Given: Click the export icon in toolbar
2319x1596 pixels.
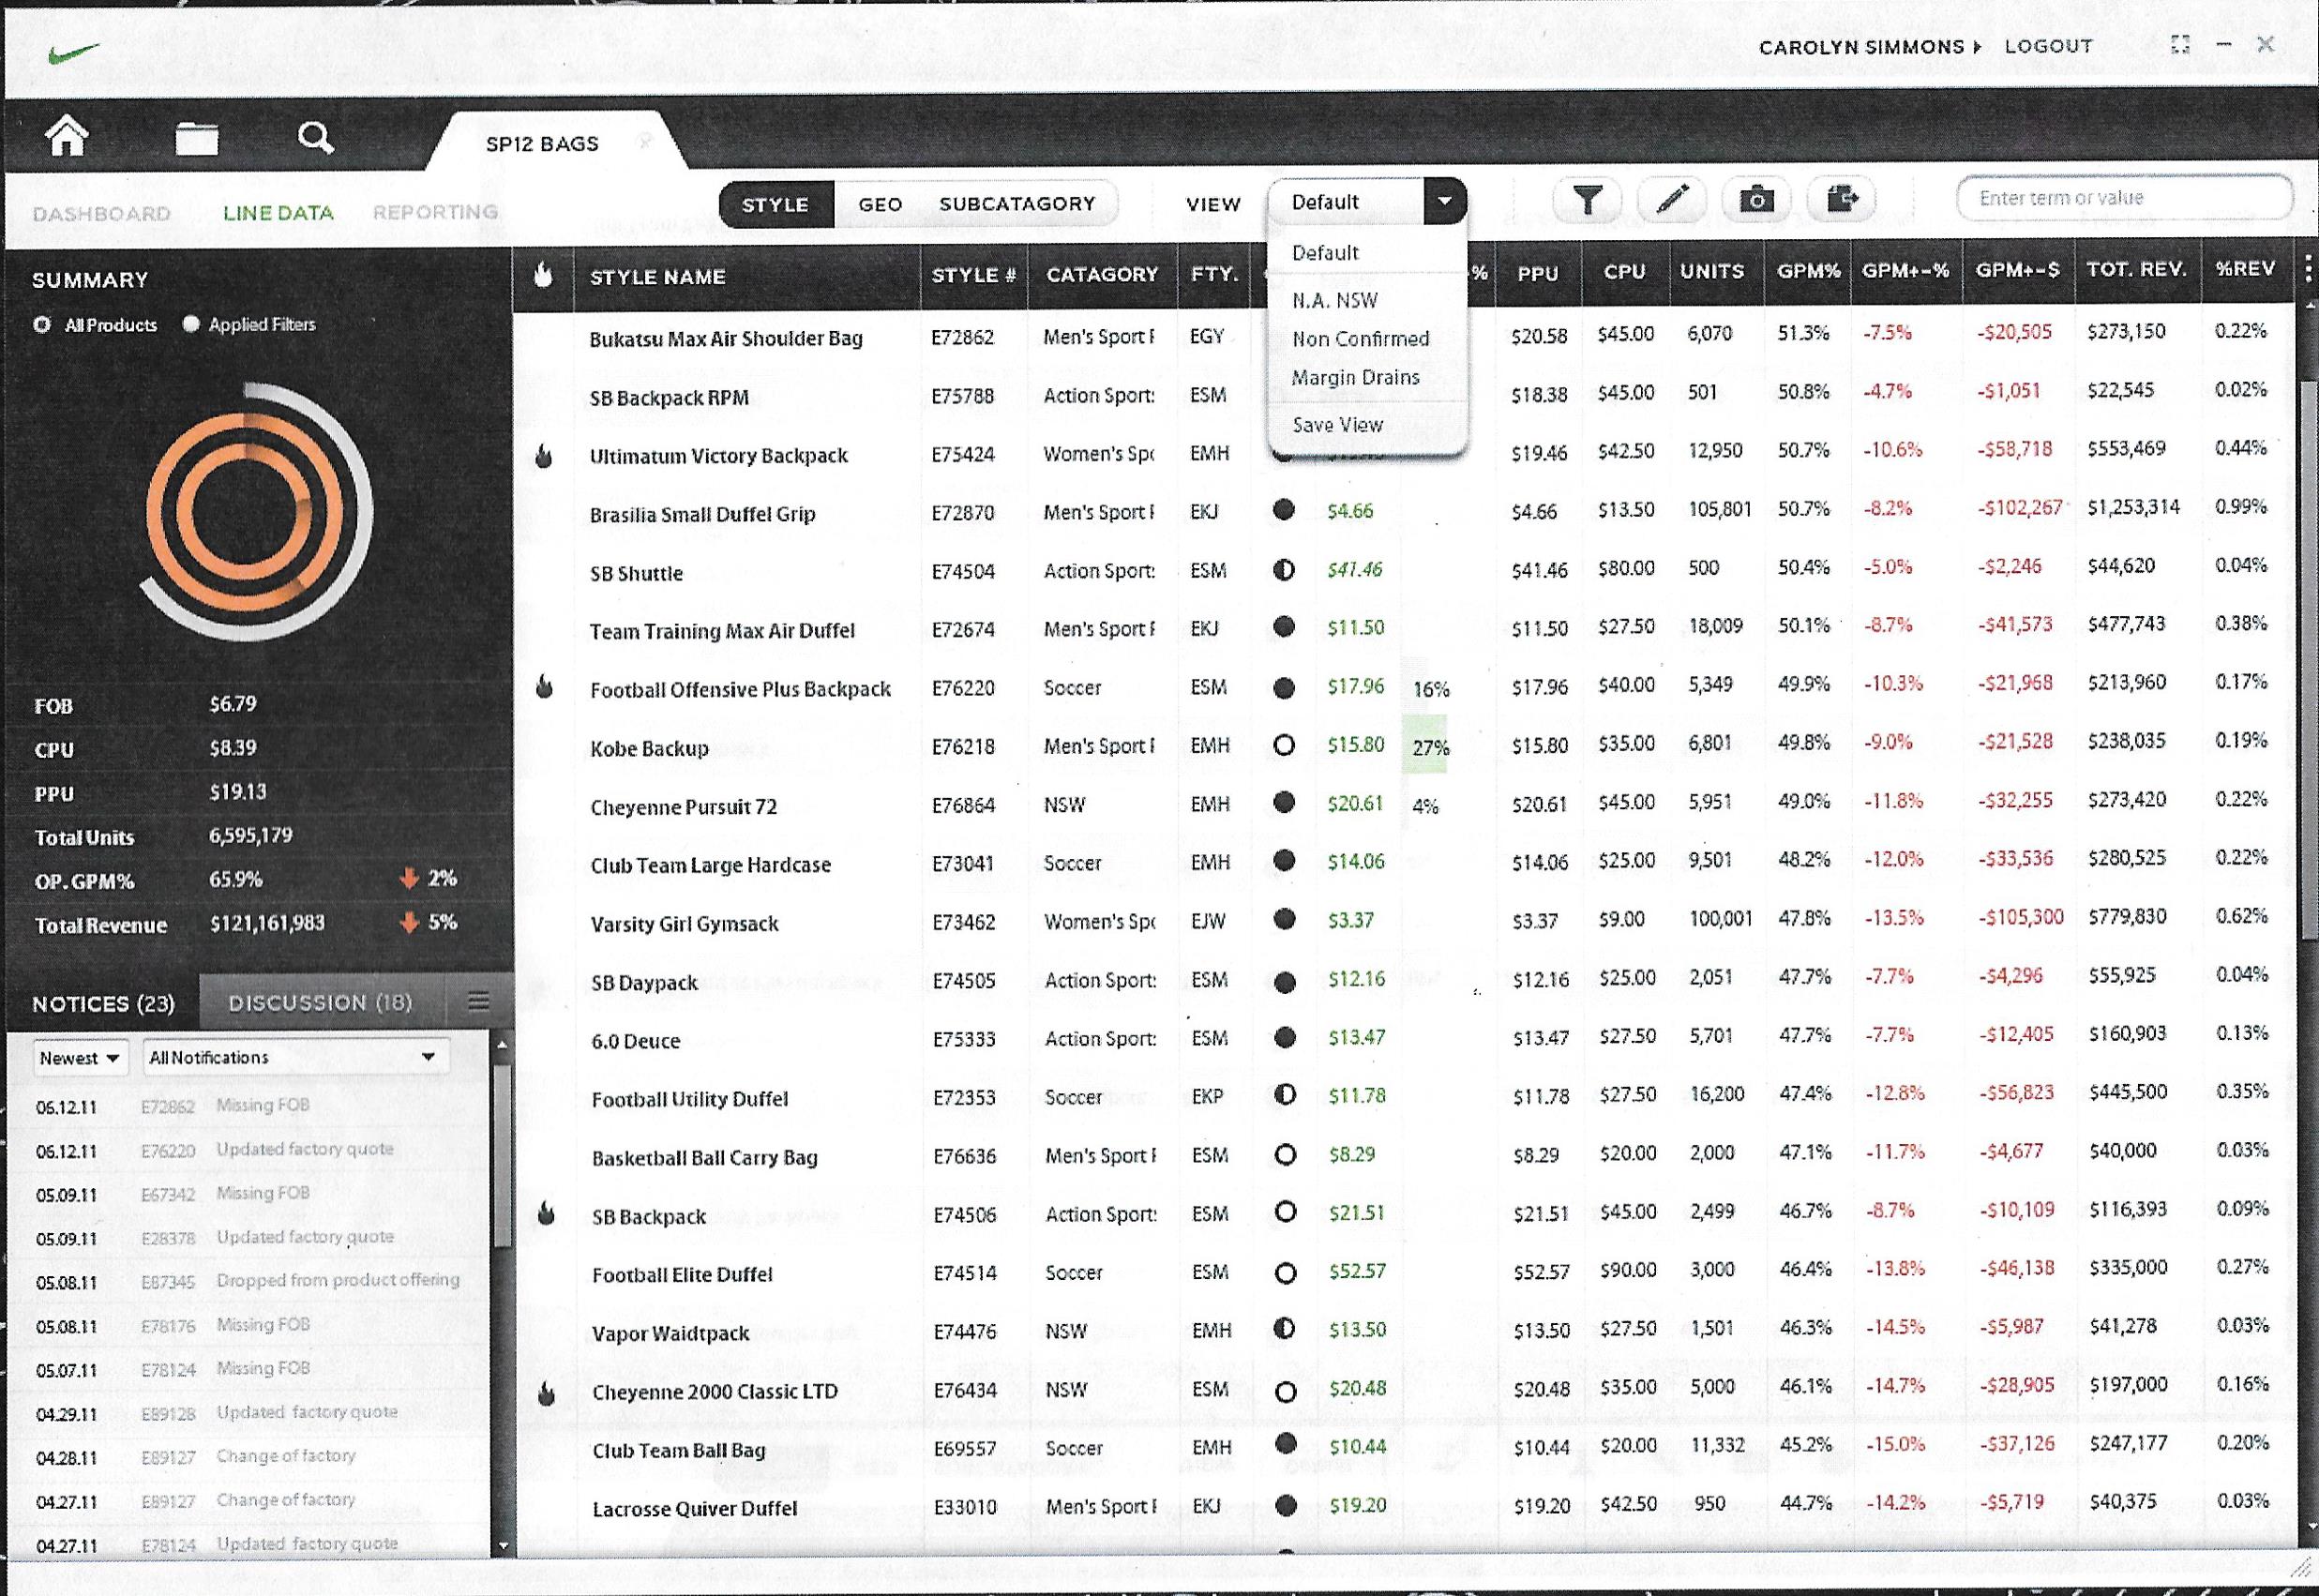Looking at the screenshot, I should tap(1841, 199).
